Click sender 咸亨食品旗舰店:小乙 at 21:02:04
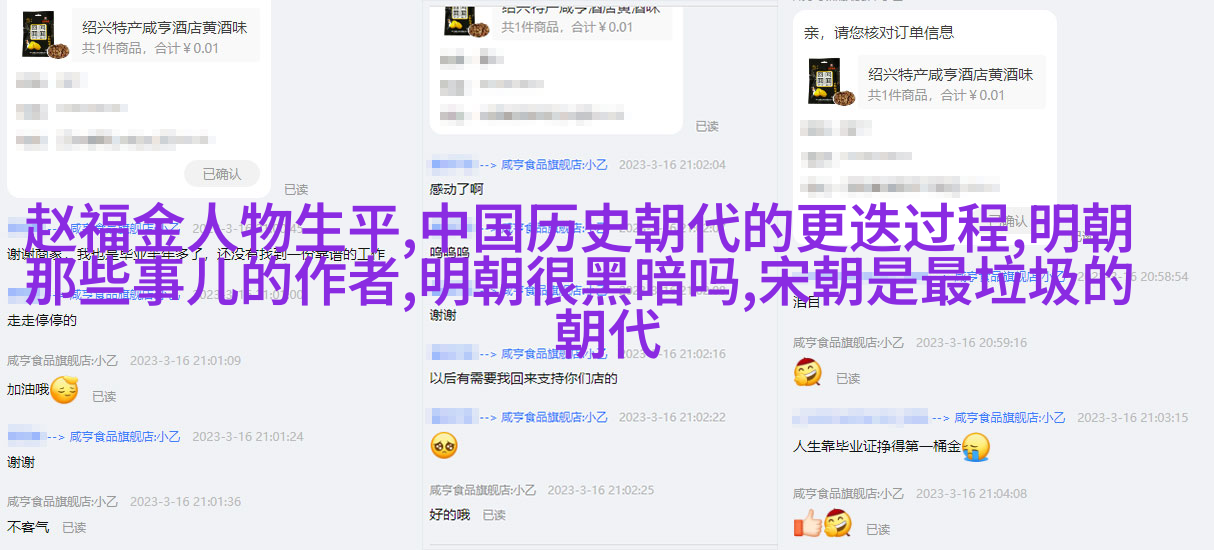 coord(555,164)
